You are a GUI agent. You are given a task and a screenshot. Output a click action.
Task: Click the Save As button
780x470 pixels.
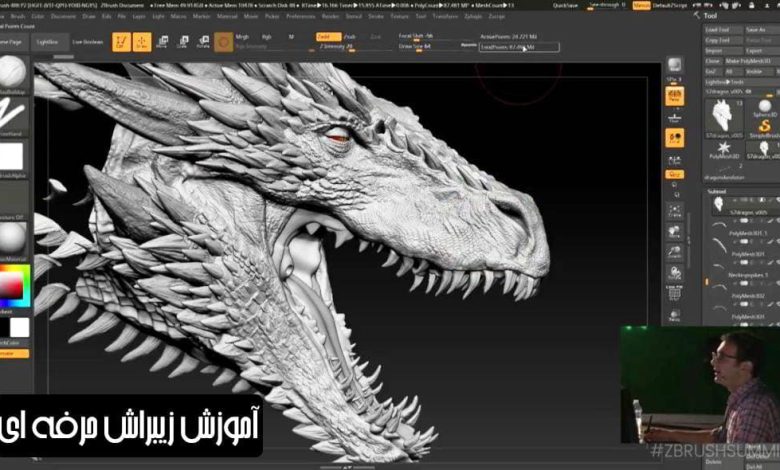tap(762, 30)
